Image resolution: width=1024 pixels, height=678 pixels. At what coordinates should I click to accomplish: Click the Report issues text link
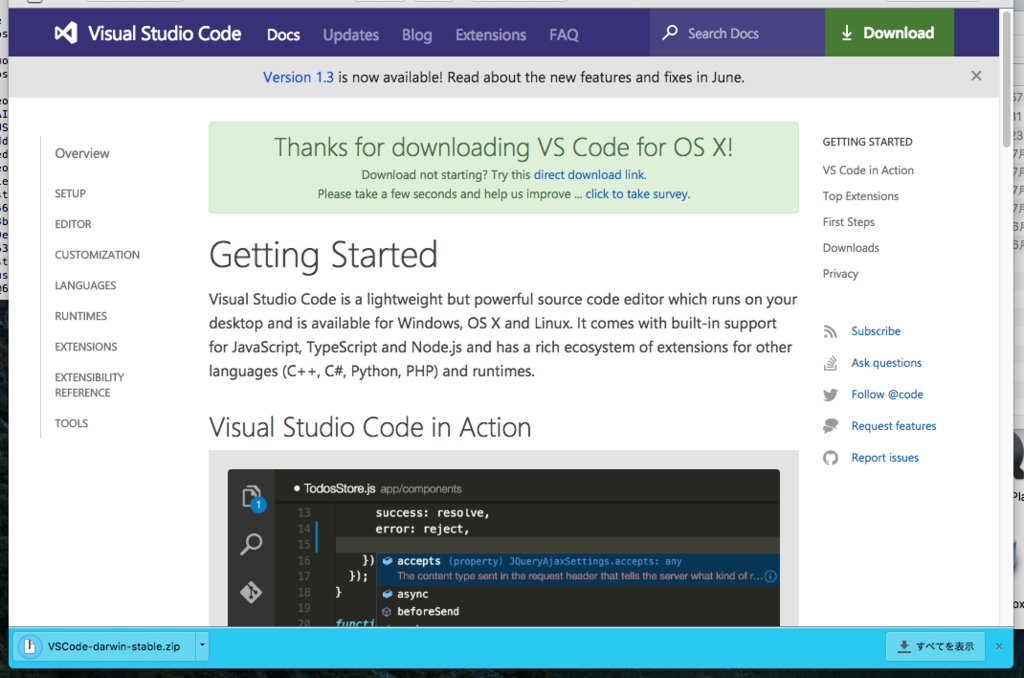coord(884,458)
